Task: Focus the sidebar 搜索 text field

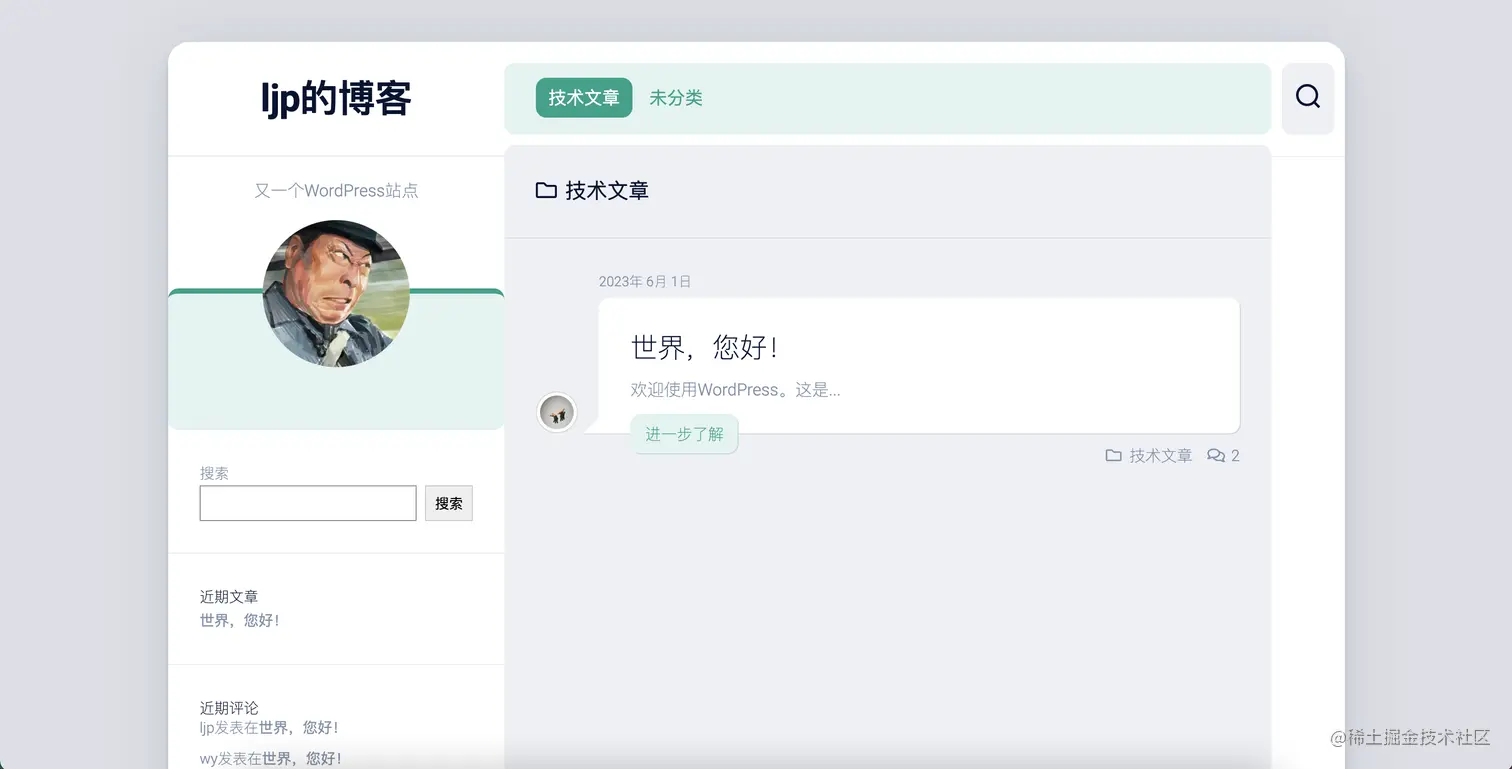Action: (x=308, y=503)
